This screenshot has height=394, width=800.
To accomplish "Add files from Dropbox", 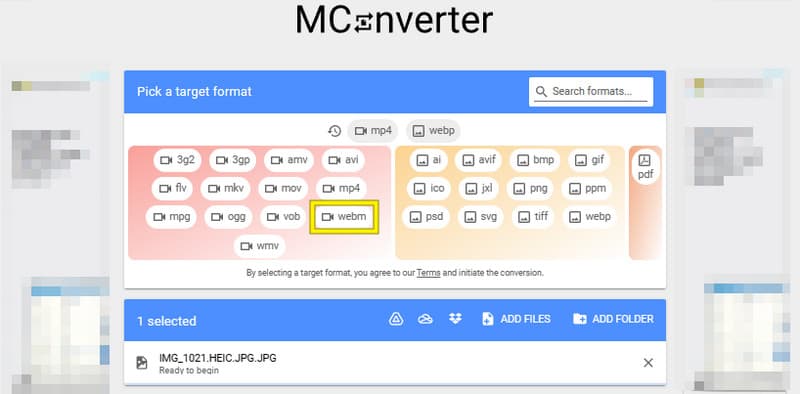I will (455, 319).
